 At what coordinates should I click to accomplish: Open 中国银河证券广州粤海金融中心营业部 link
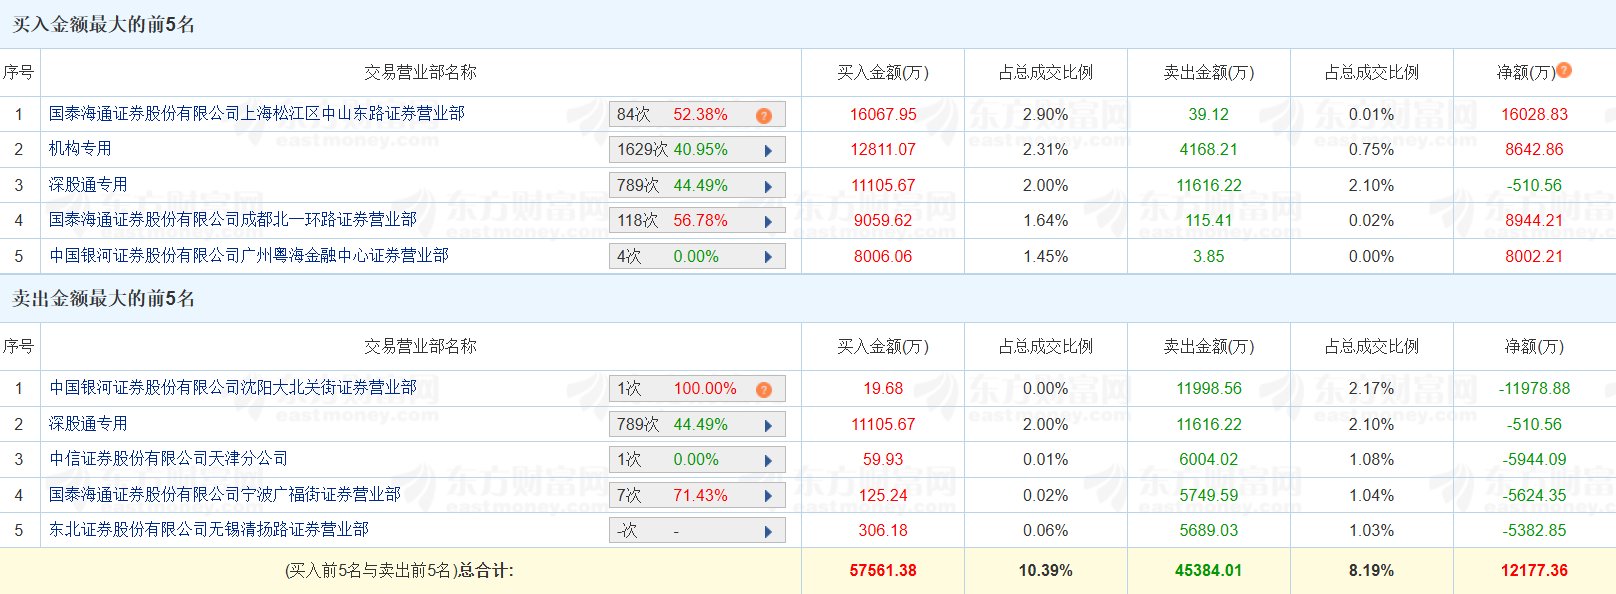tap(249, 256)
